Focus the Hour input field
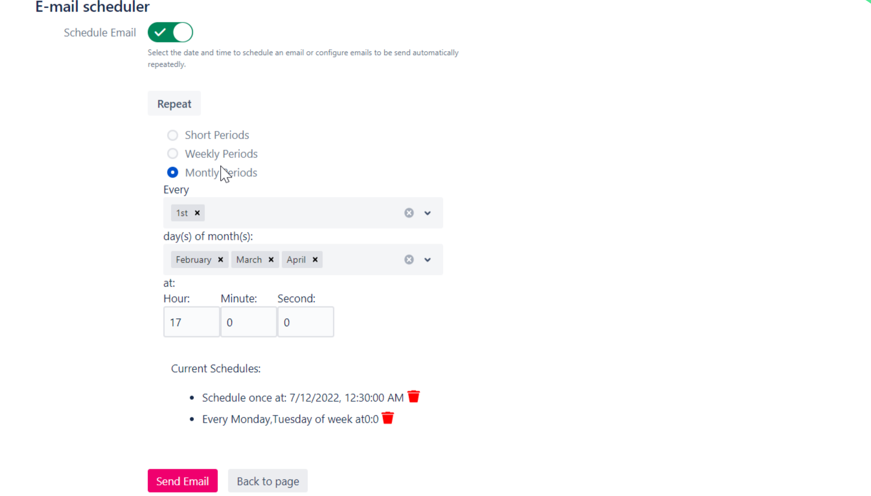 [191, 322]
